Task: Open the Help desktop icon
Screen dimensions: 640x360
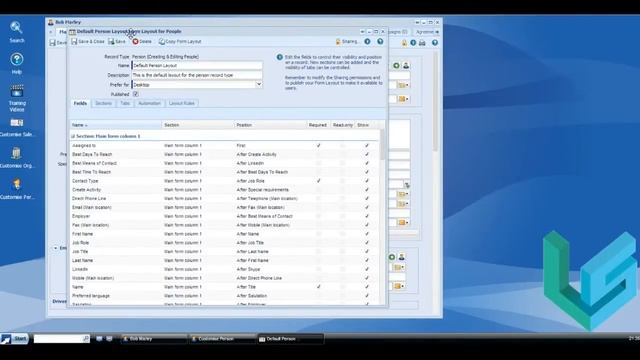Action: [x=16, y=63]
